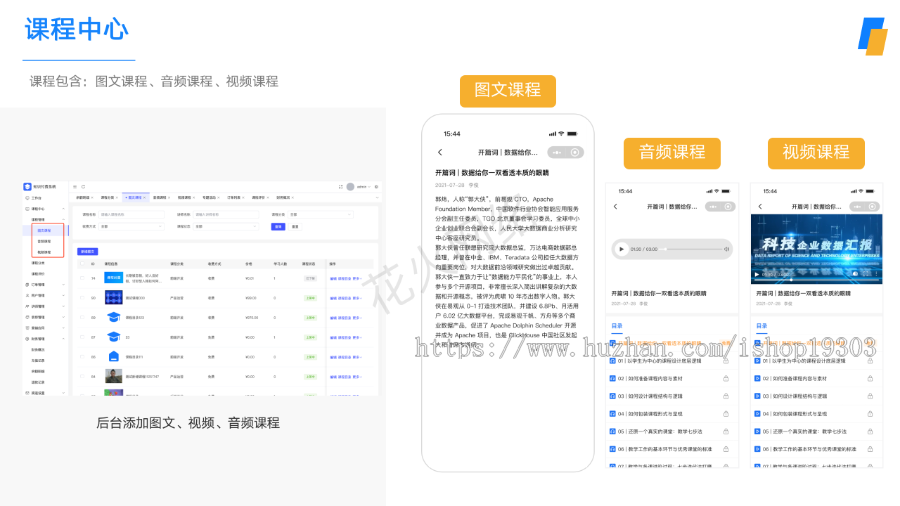Click the audio player progress slider
900x506 pixels.
[x=692, y=249]
